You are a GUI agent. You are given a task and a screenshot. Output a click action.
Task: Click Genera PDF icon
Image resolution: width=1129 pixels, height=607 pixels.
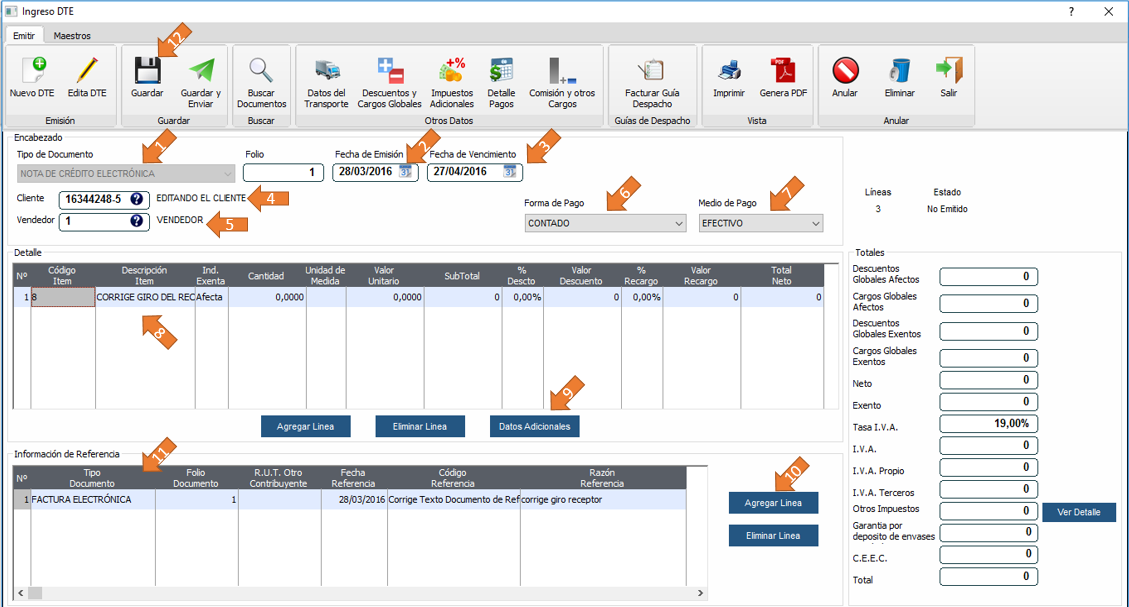coord(783,71)
